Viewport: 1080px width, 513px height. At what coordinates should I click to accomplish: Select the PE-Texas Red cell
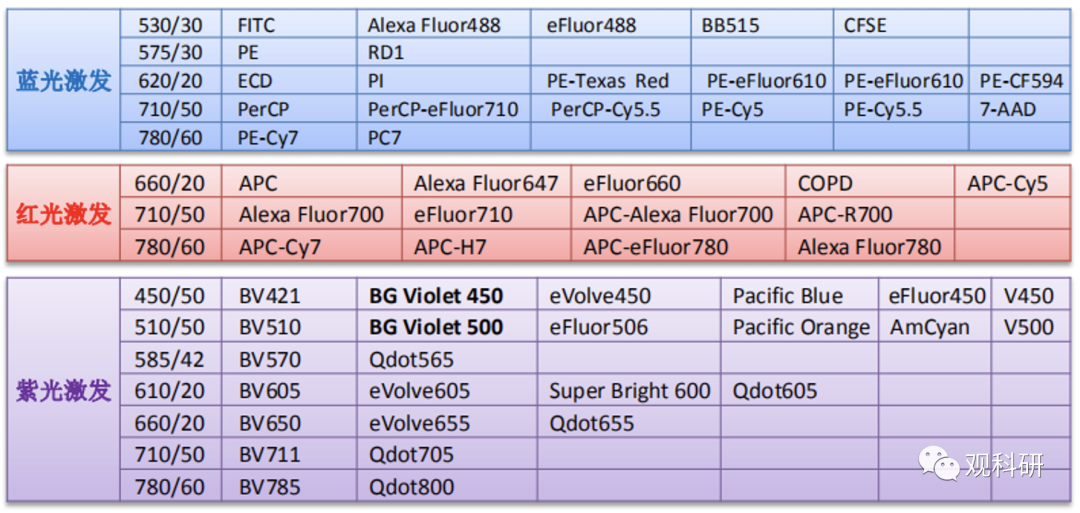tap(608, 81)
